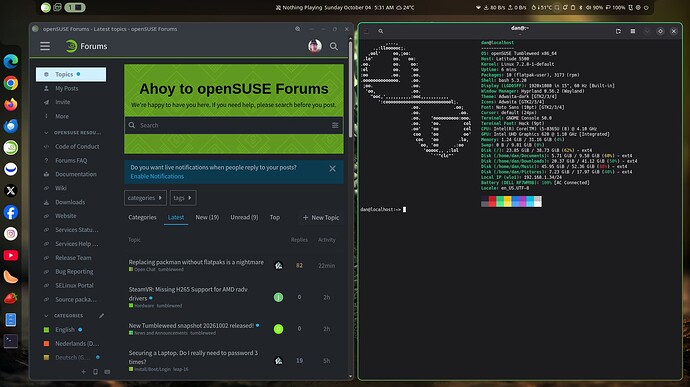Image resolution: width=690 pixels, height=387 pixels.
Task: Open Documentation sidebar link
Action: [x=75, y=174]
